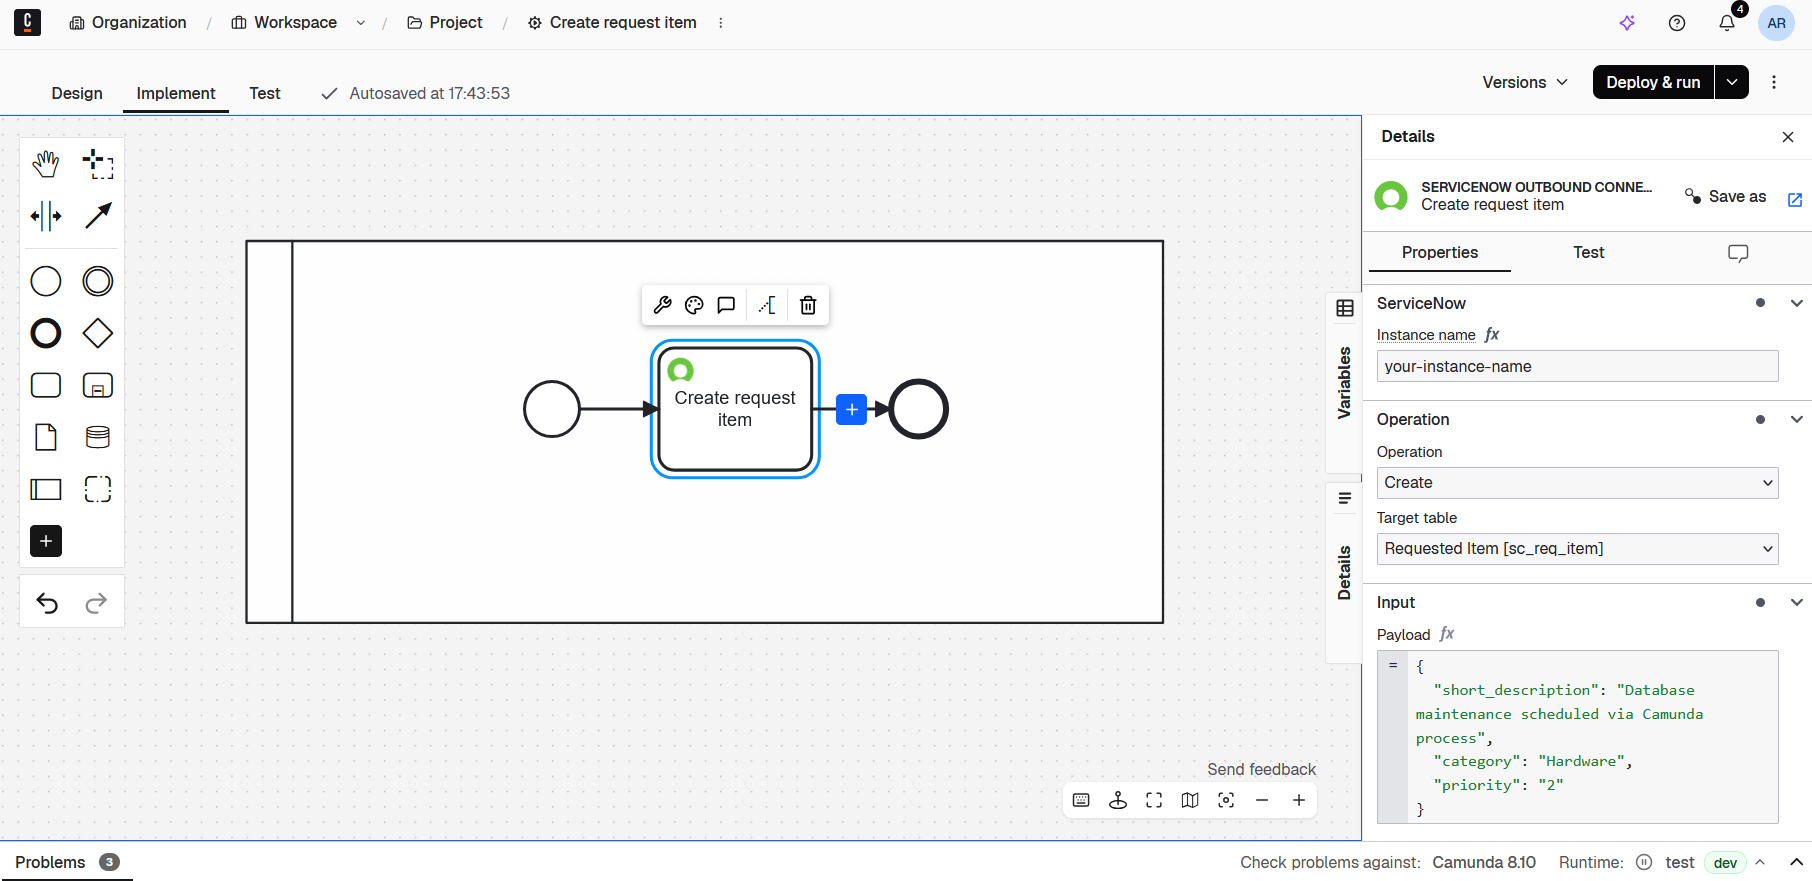Undo the last change
The width and height of the screenshot is (1812, 881).
tap(47, 603)
